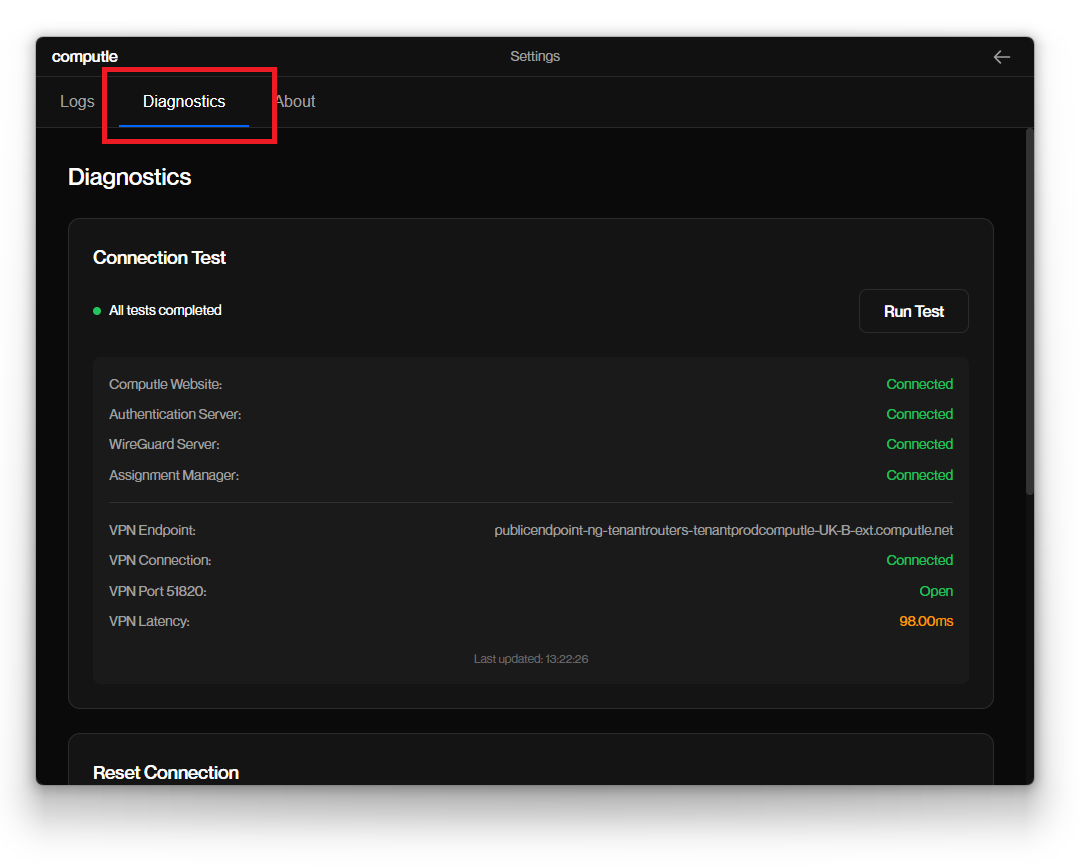This screenshot has width=1079, height=867.
Task: Click the Computle Website Connected status
Action: coord(919,384)
